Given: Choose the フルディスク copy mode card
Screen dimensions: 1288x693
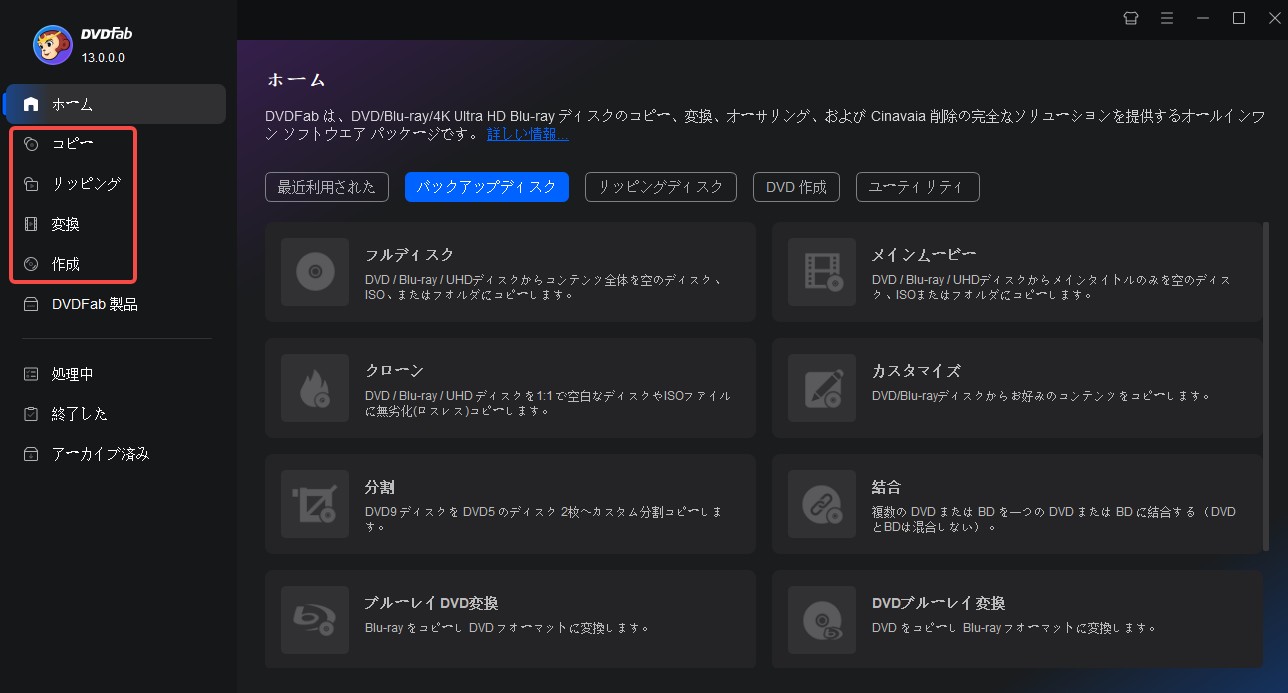Looking at the screenshot, I should 510,272.
